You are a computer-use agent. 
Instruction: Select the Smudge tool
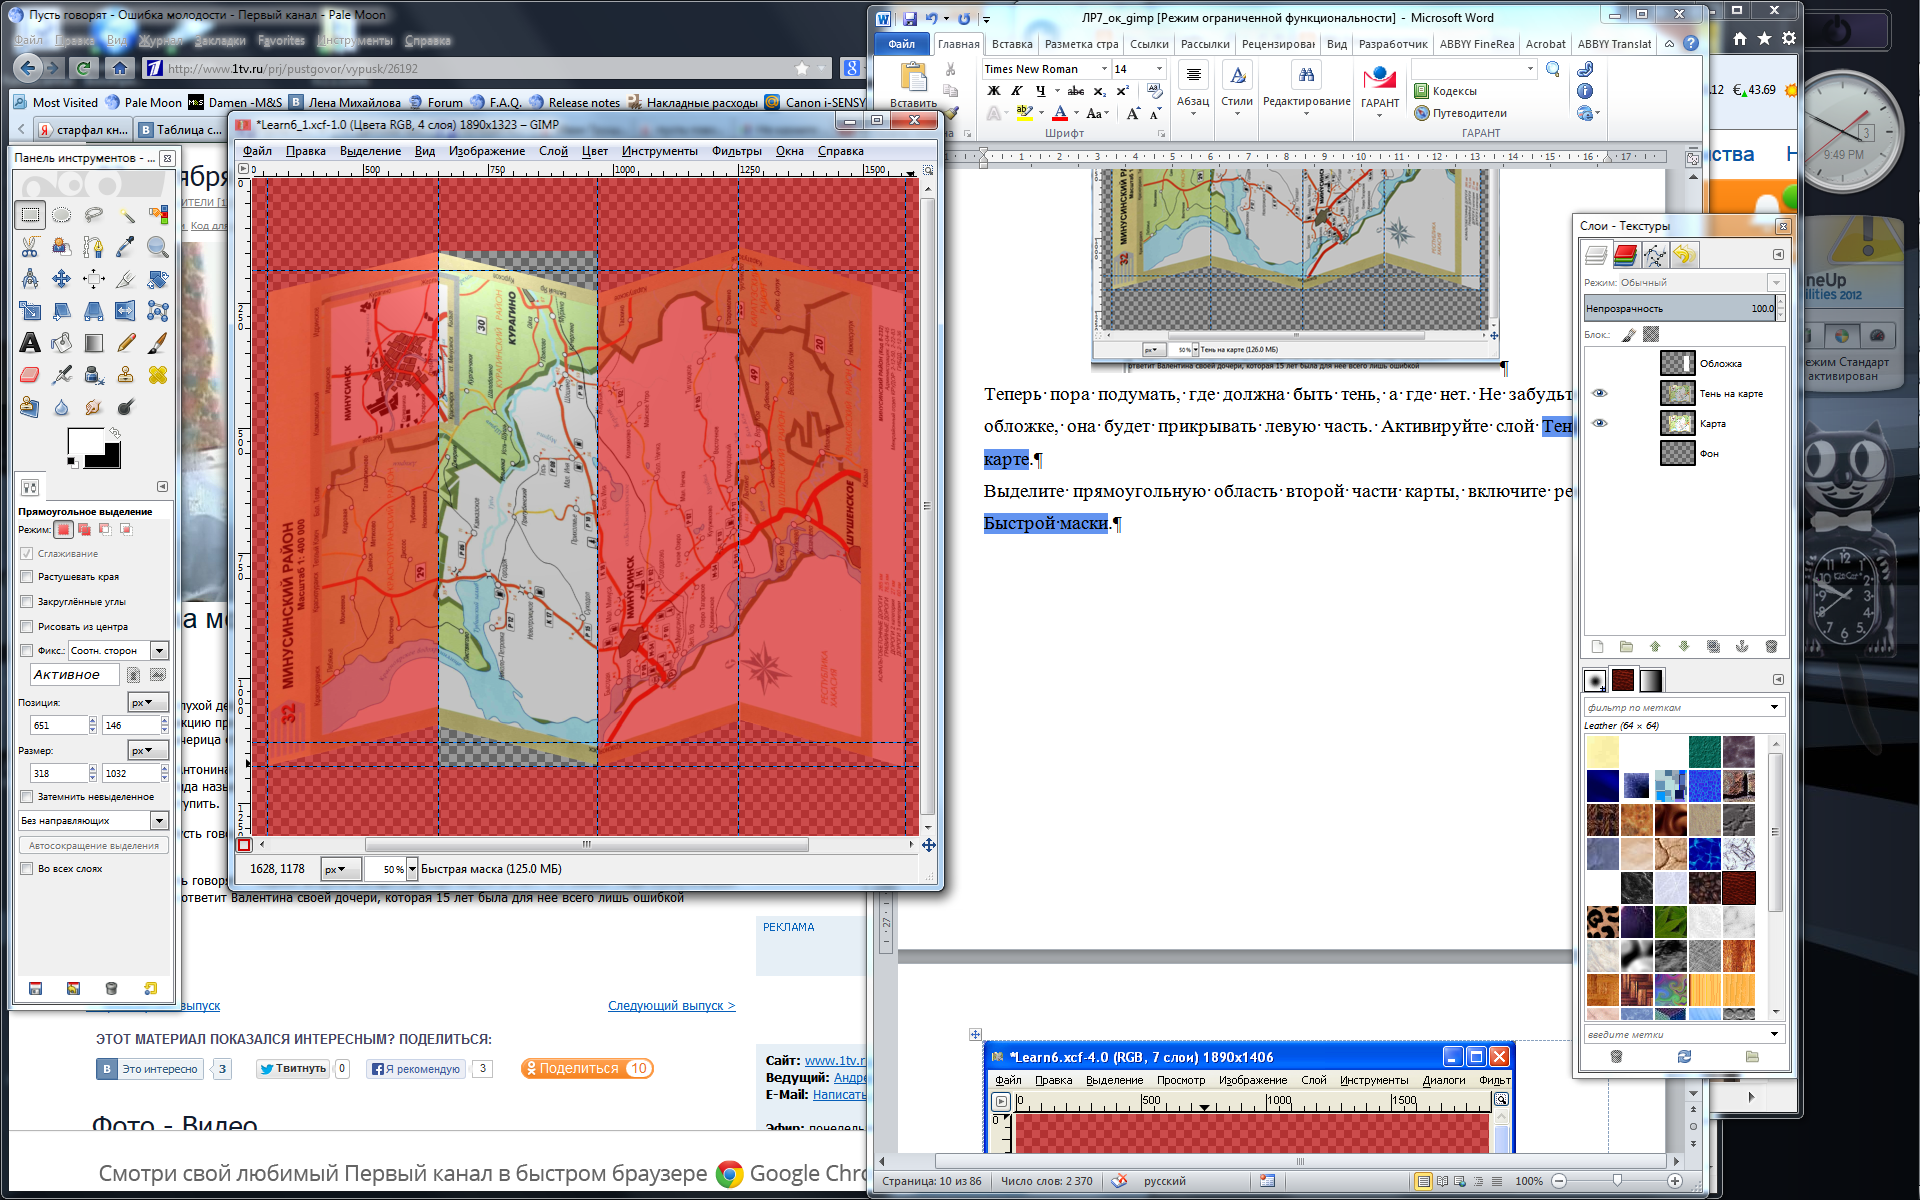(94, 407)
